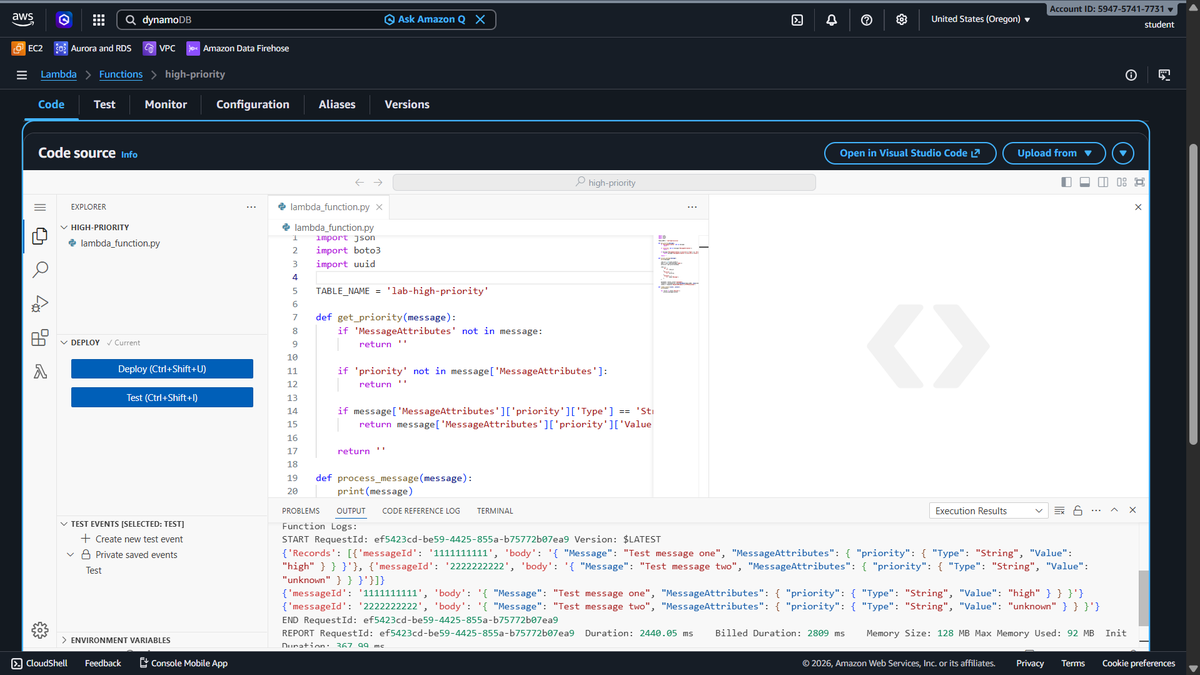Open Amazon Data Firehose bookmark
This screenshot has height=675, width=1200.
(x=237, y=48)
